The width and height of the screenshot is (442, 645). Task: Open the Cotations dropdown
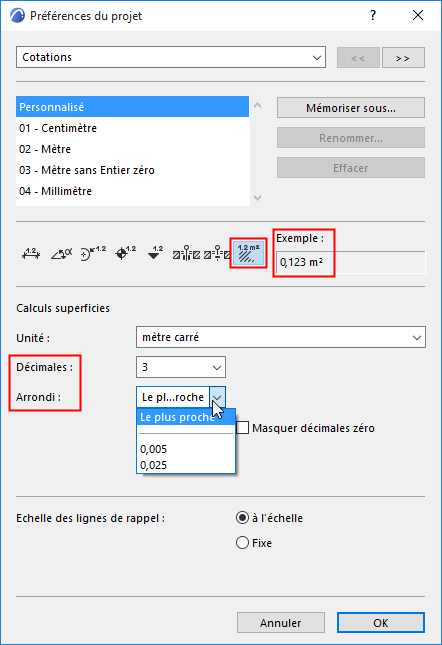point(171,57)
